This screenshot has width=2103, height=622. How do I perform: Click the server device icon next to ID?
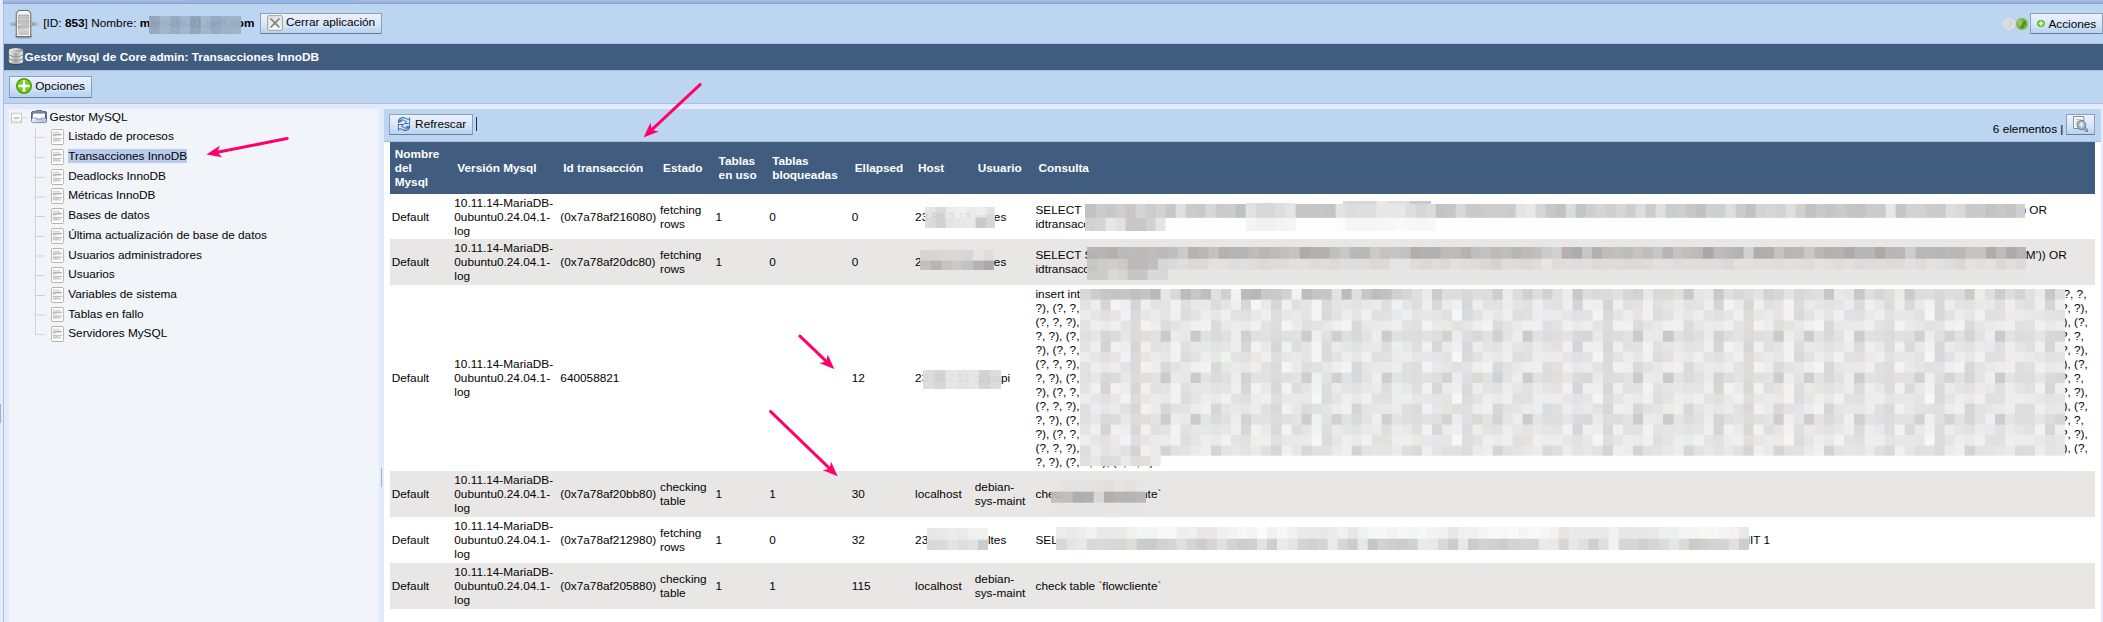point(22,23)
